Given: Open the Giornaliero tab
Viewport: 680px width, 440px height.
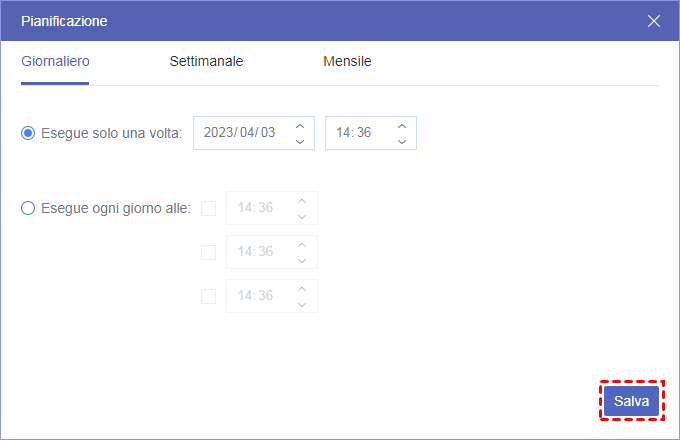Looking at the screenshot, I should (x=55, y=61).
